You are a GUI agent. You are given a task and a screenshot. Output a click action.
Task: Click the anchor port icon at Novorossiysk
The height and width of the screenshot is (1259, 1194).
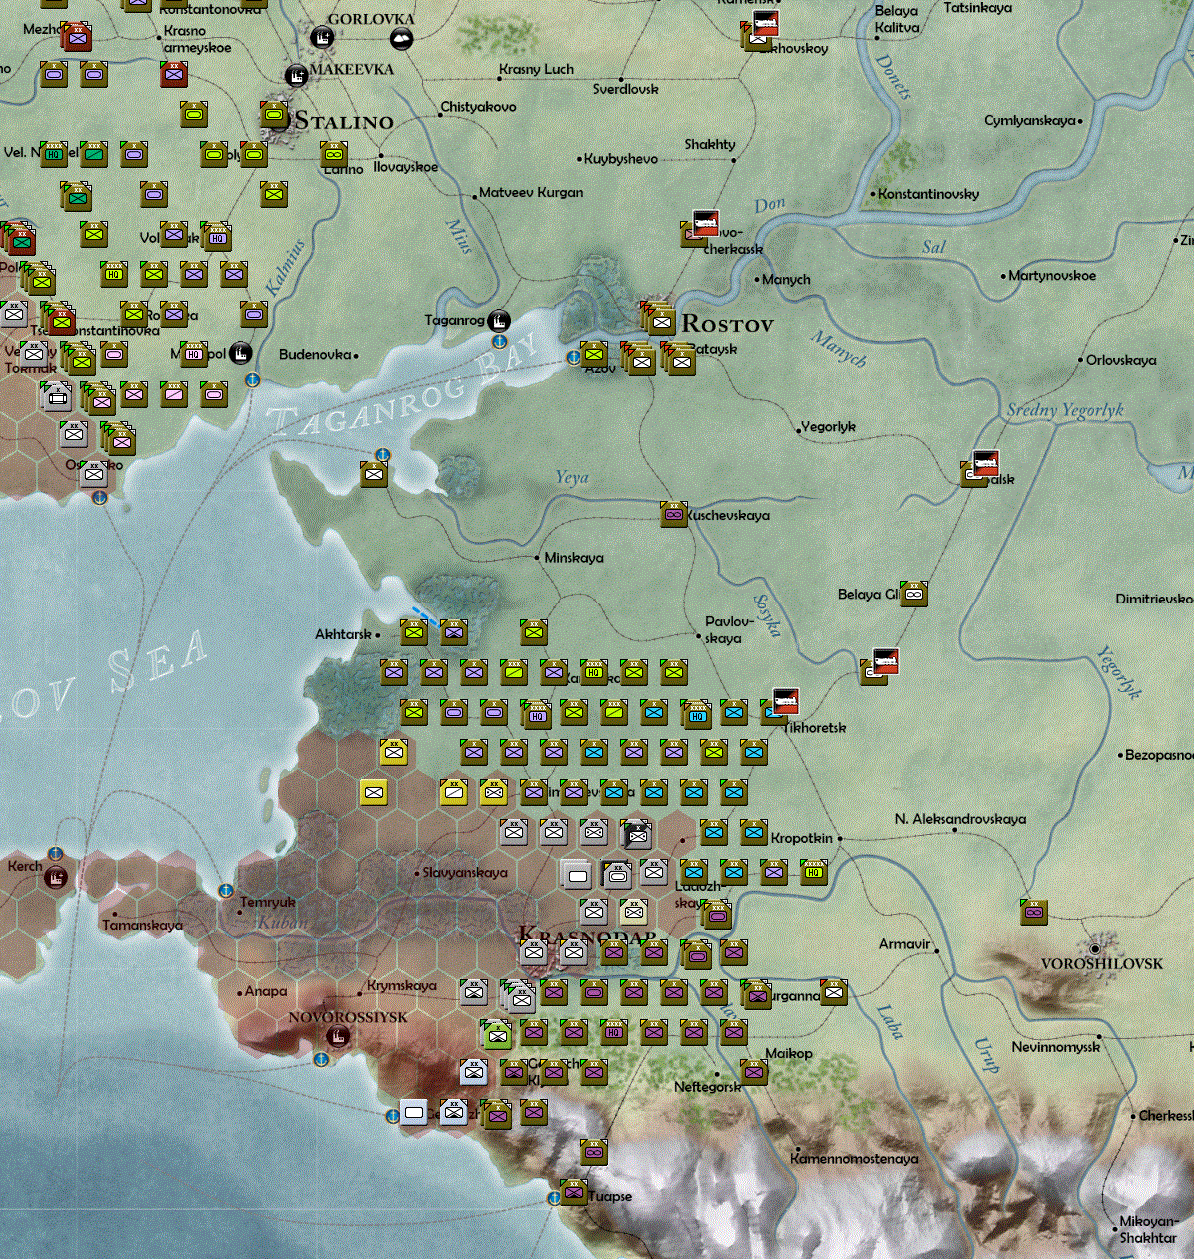click(x=322, y=1058)
